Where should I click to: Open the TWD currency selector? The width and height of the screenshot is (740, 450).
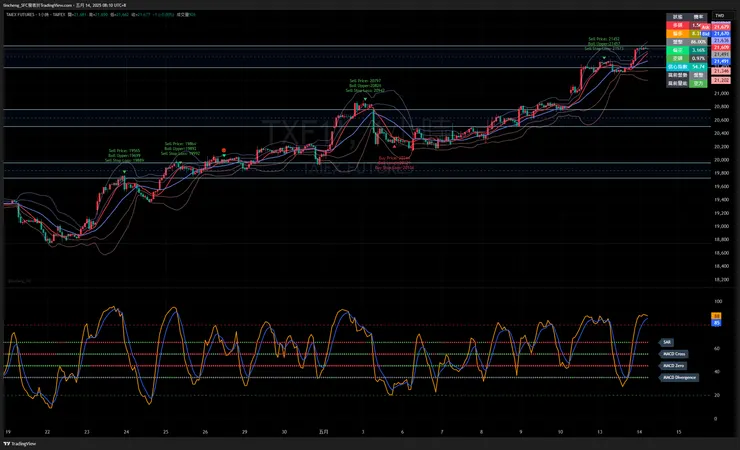[x=722, y=16]
